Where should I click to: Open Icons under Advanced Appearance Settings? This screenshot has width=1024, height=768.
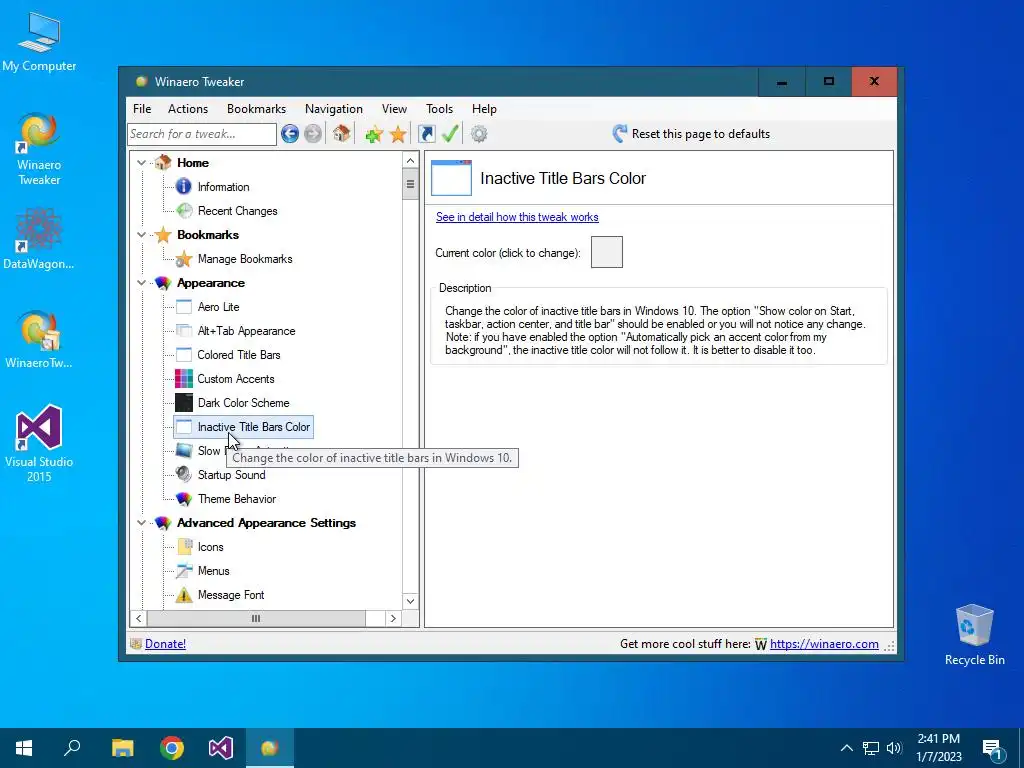210,547
